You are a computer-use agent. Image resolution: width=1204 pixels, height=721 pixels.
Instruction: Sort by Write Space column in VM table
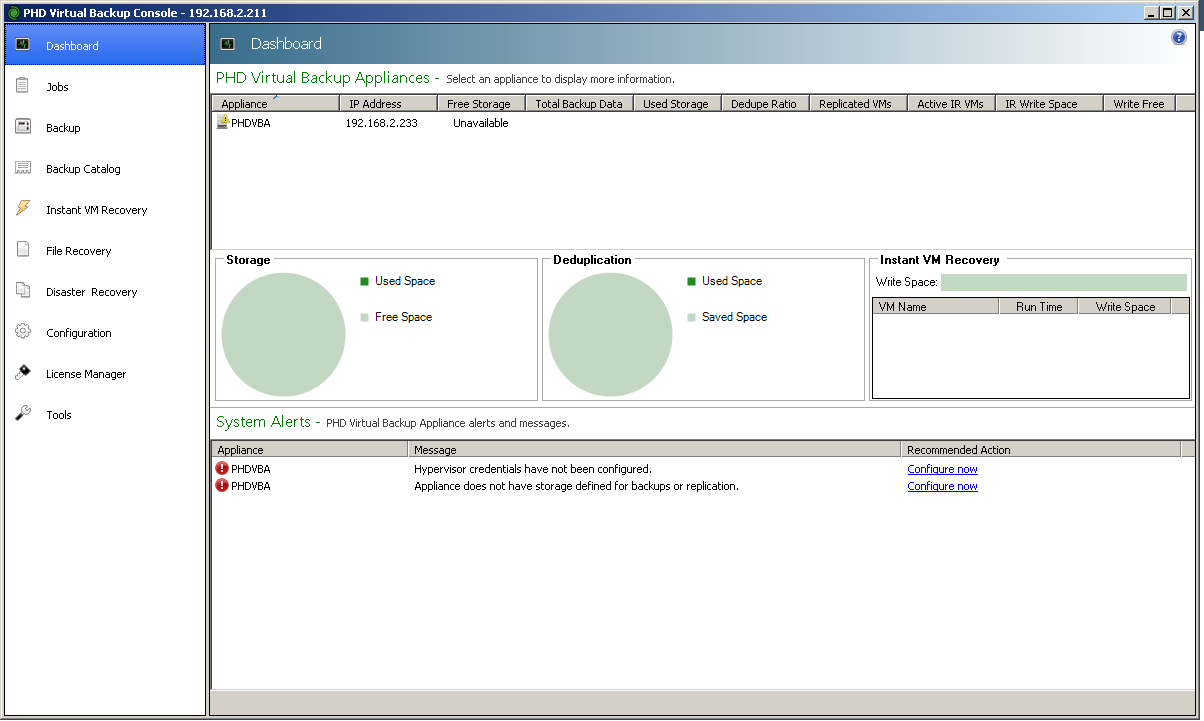point(1125,306)
